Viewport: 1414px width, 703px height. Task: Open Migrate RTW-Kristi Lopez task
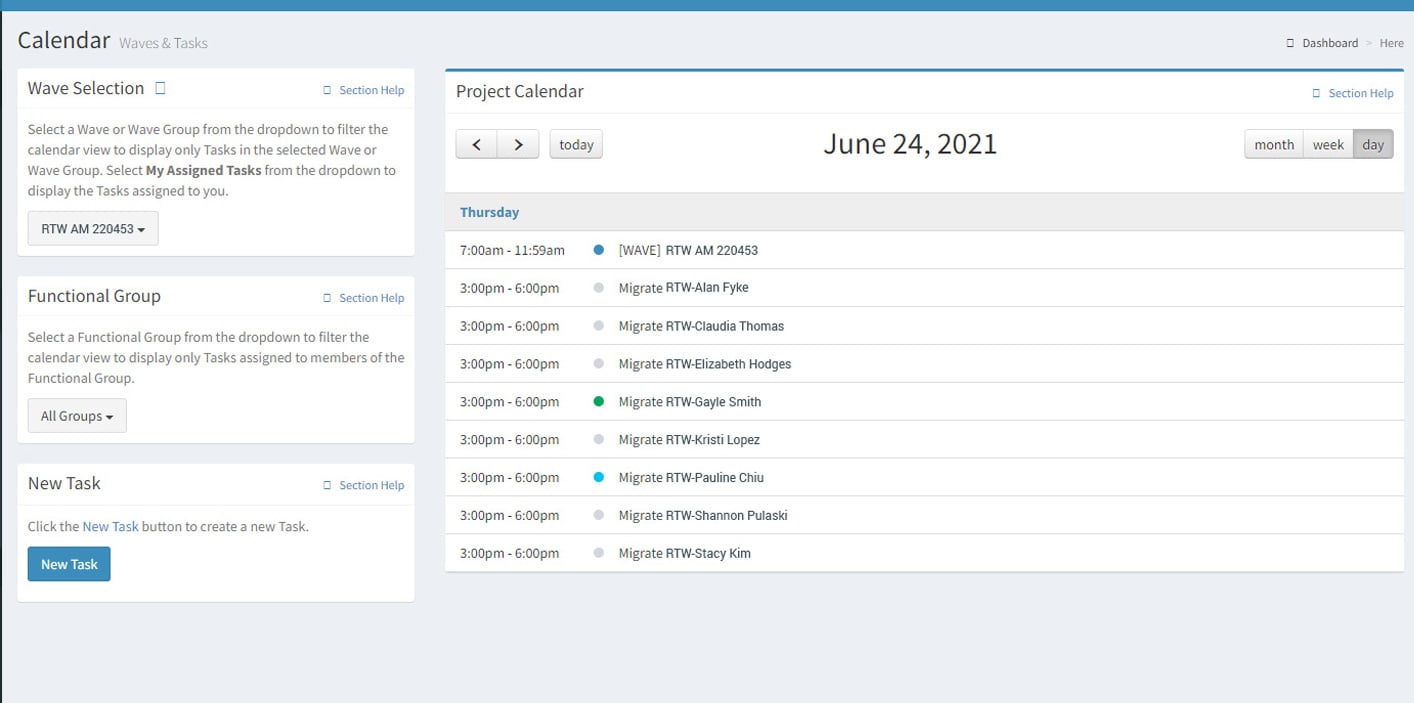689,440
